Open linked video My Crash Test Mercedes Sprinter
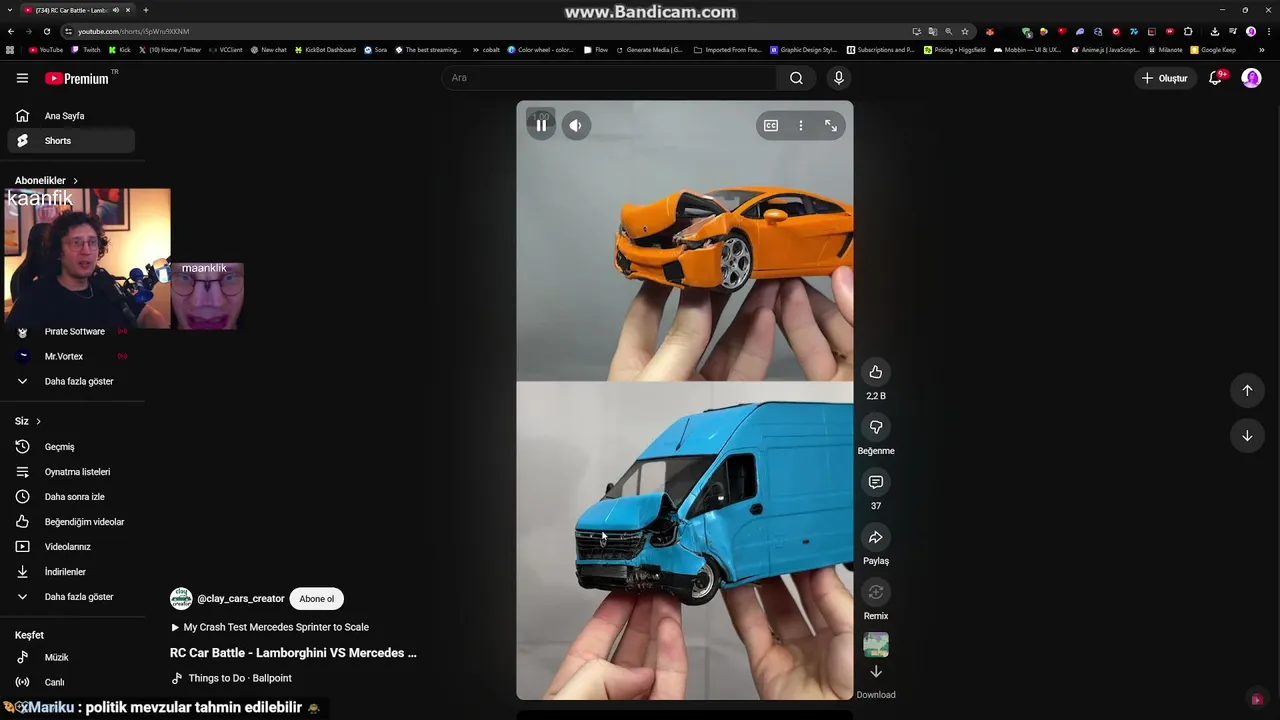Screen dimensions: 1280x720 [x=270, y=627]
